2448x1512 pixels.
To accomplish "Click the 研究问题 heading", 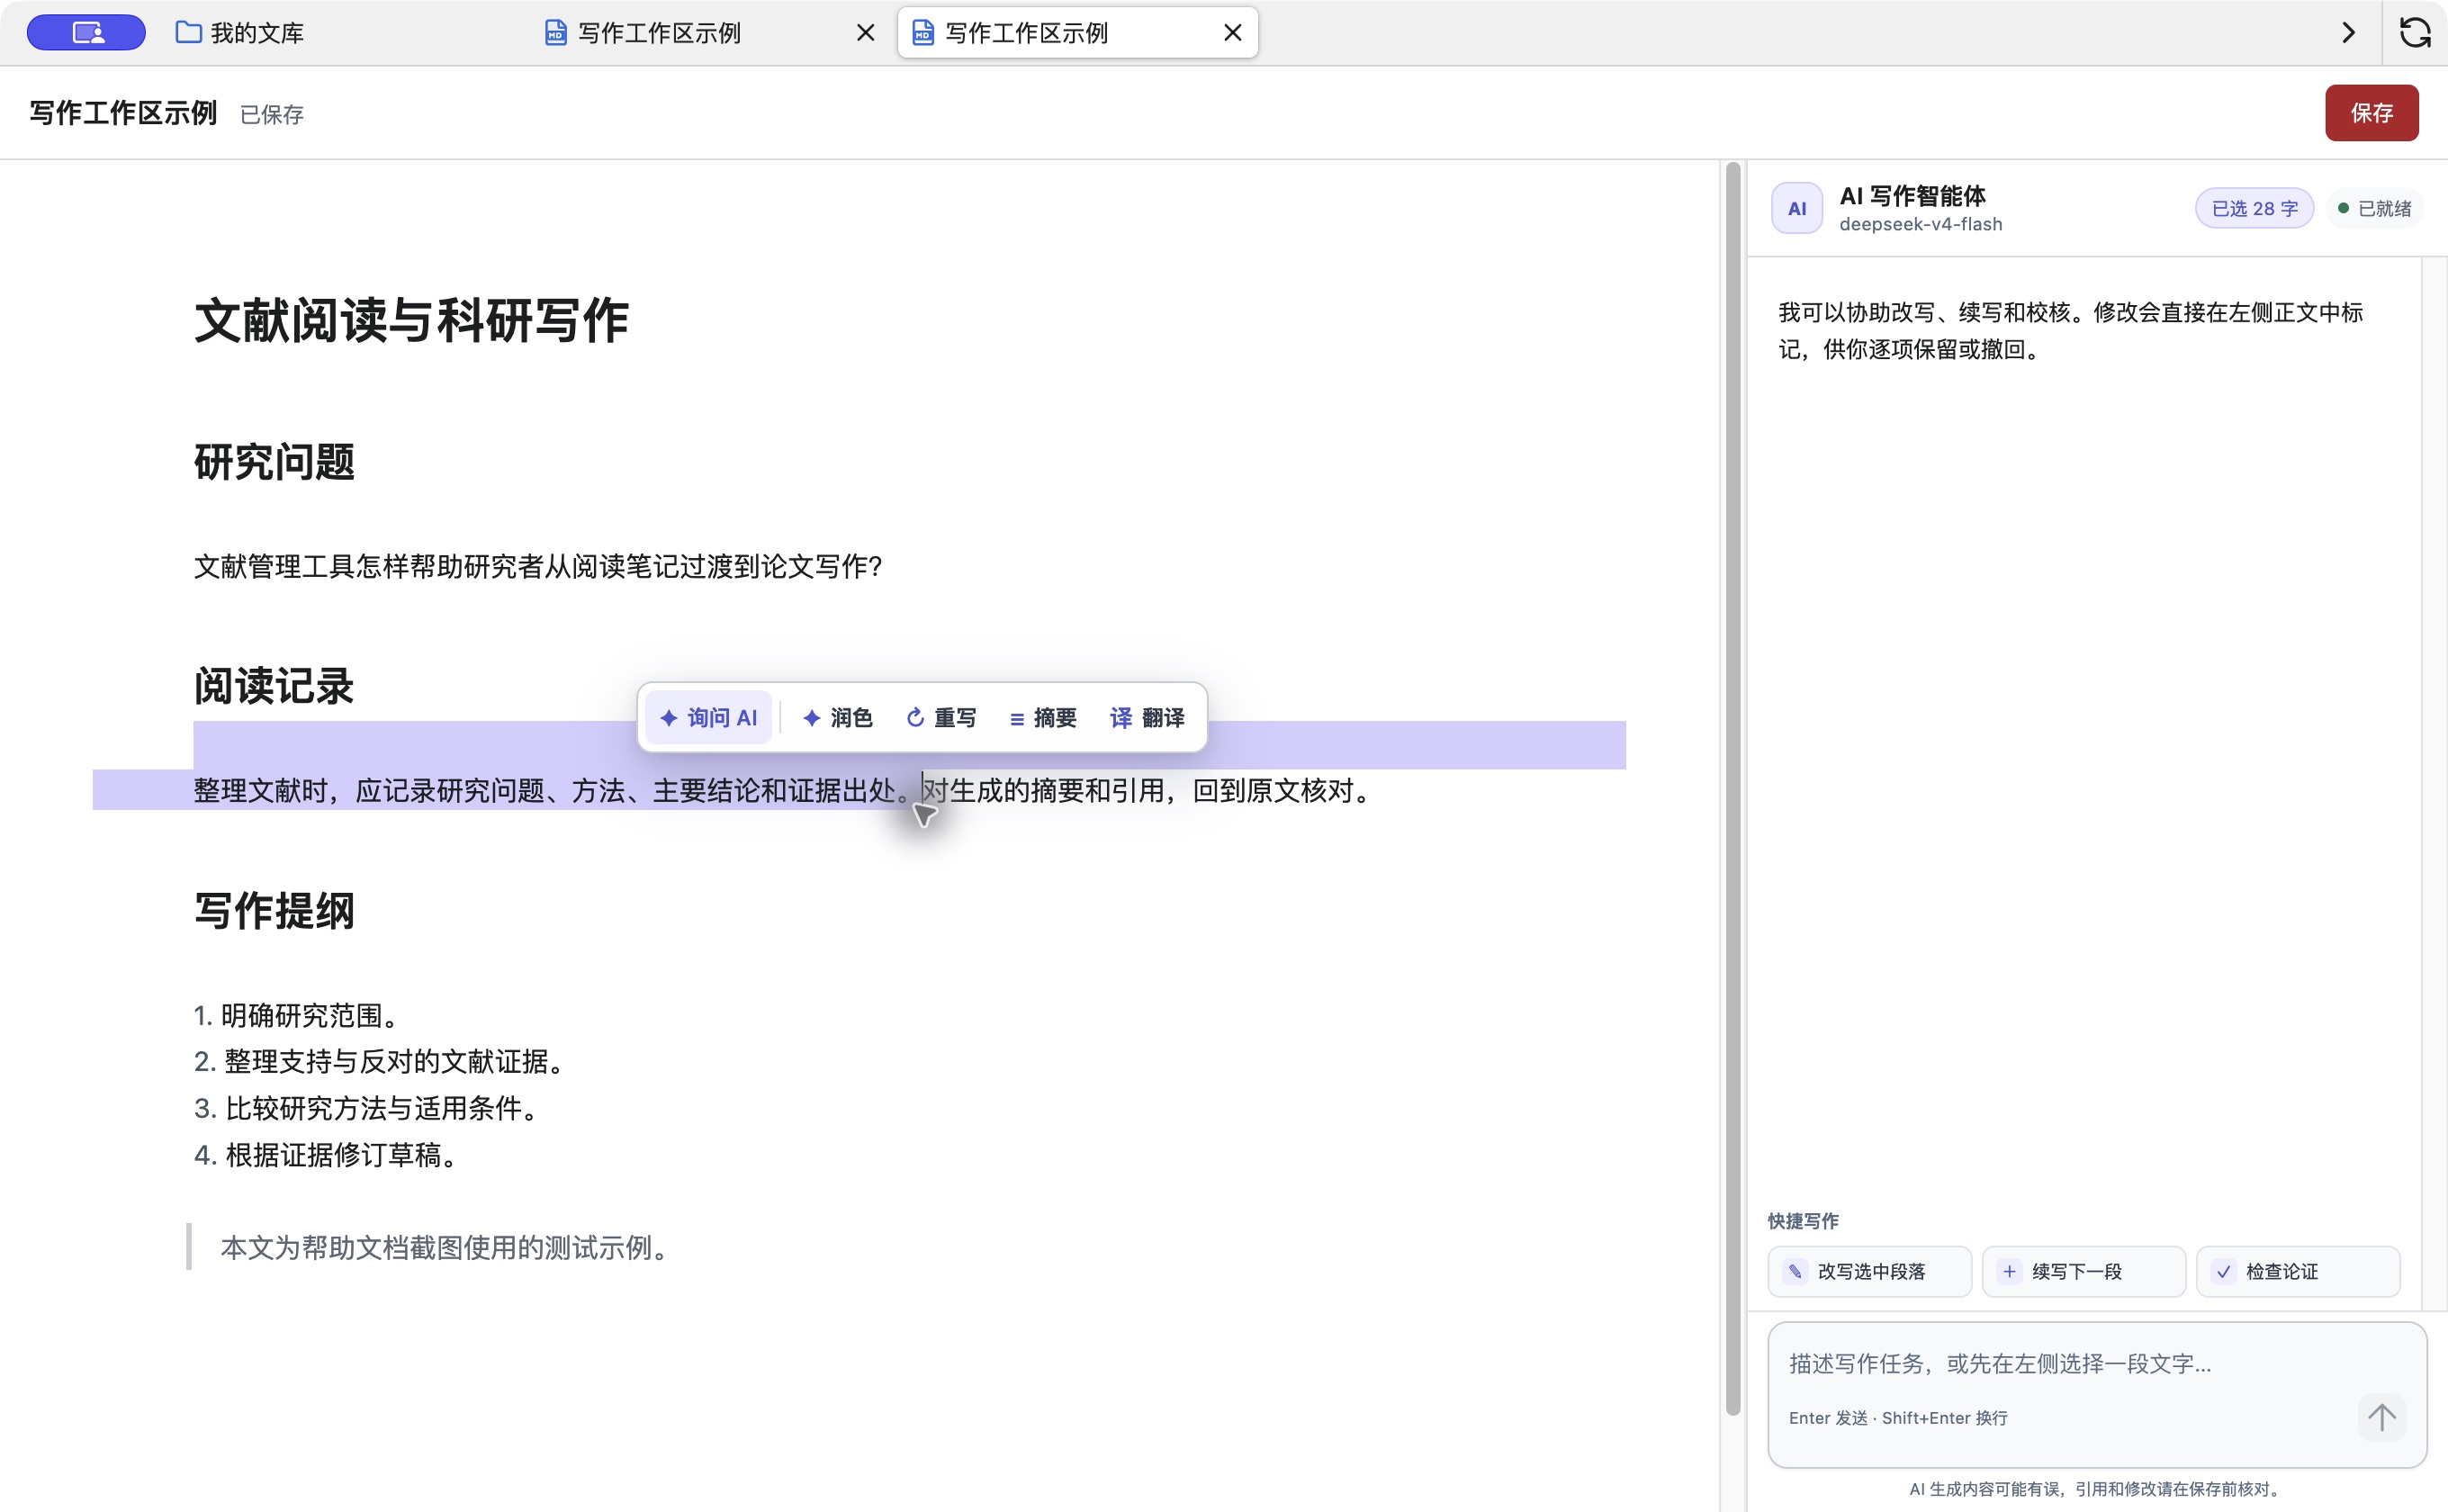I will point(274,462).
